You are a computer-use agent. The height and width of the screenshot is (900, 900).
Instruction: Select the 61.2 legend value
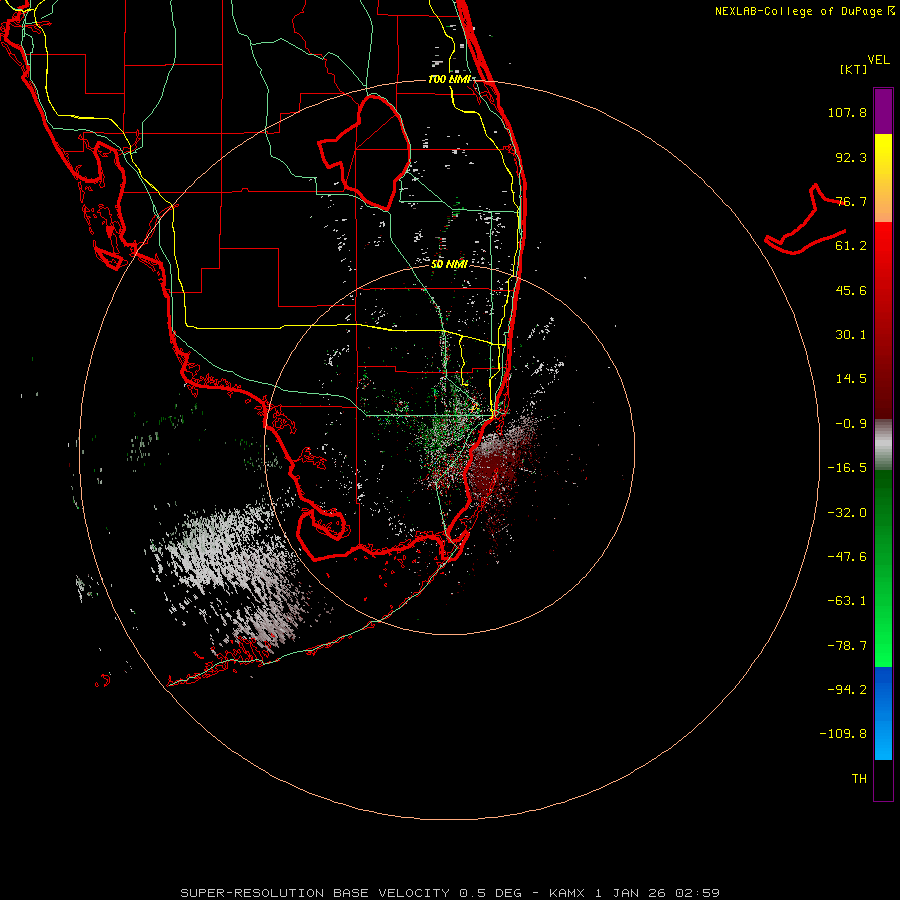[851, 246]
